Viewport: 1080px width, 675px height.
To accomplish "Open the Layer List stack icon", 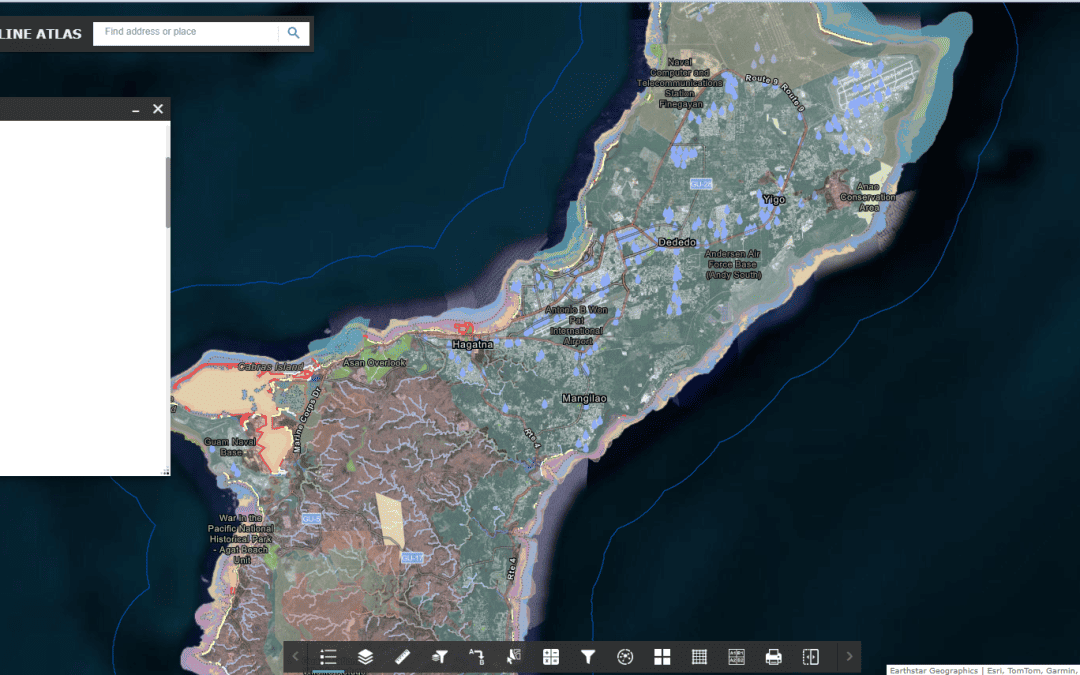I will click(x=365, y=657).
